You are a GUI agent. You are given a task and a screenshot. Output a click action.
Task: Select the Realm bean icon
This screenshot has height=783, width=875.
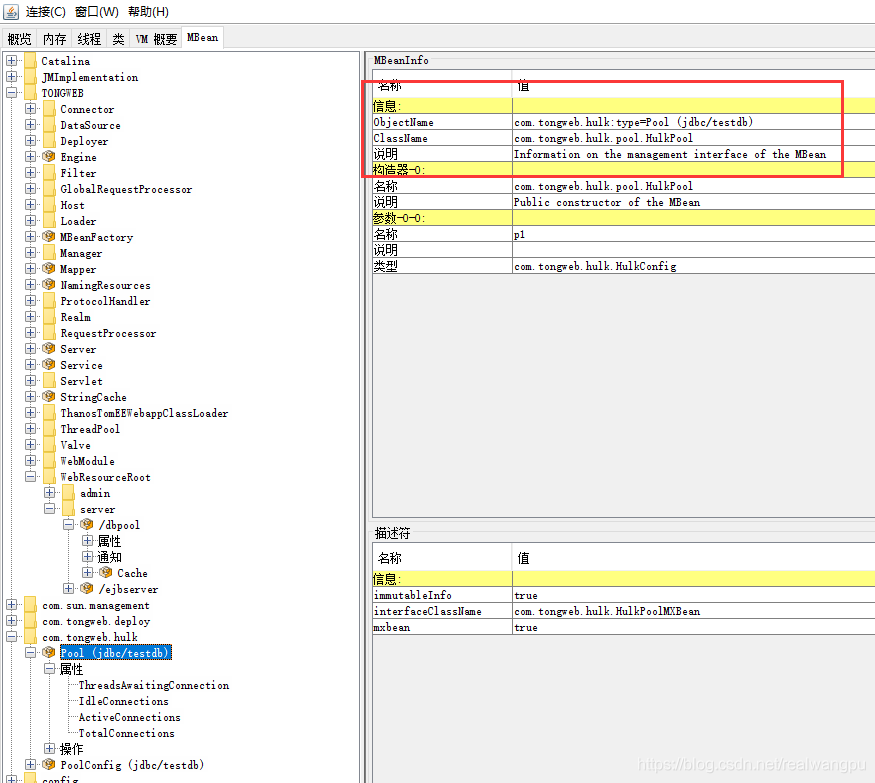click(49, 317)
